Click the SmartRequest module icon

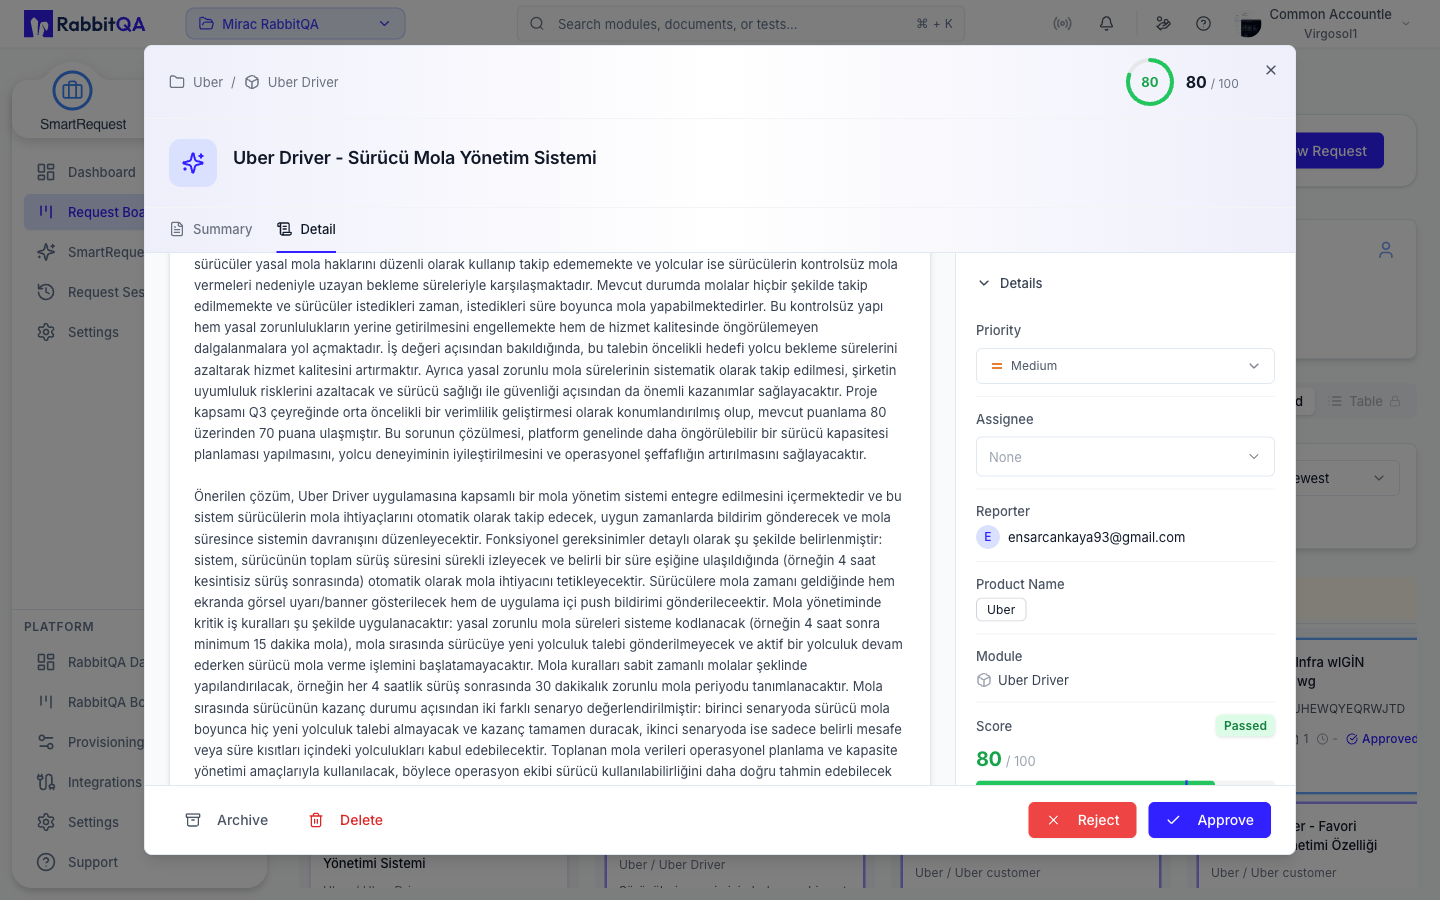tap(72, 91)
